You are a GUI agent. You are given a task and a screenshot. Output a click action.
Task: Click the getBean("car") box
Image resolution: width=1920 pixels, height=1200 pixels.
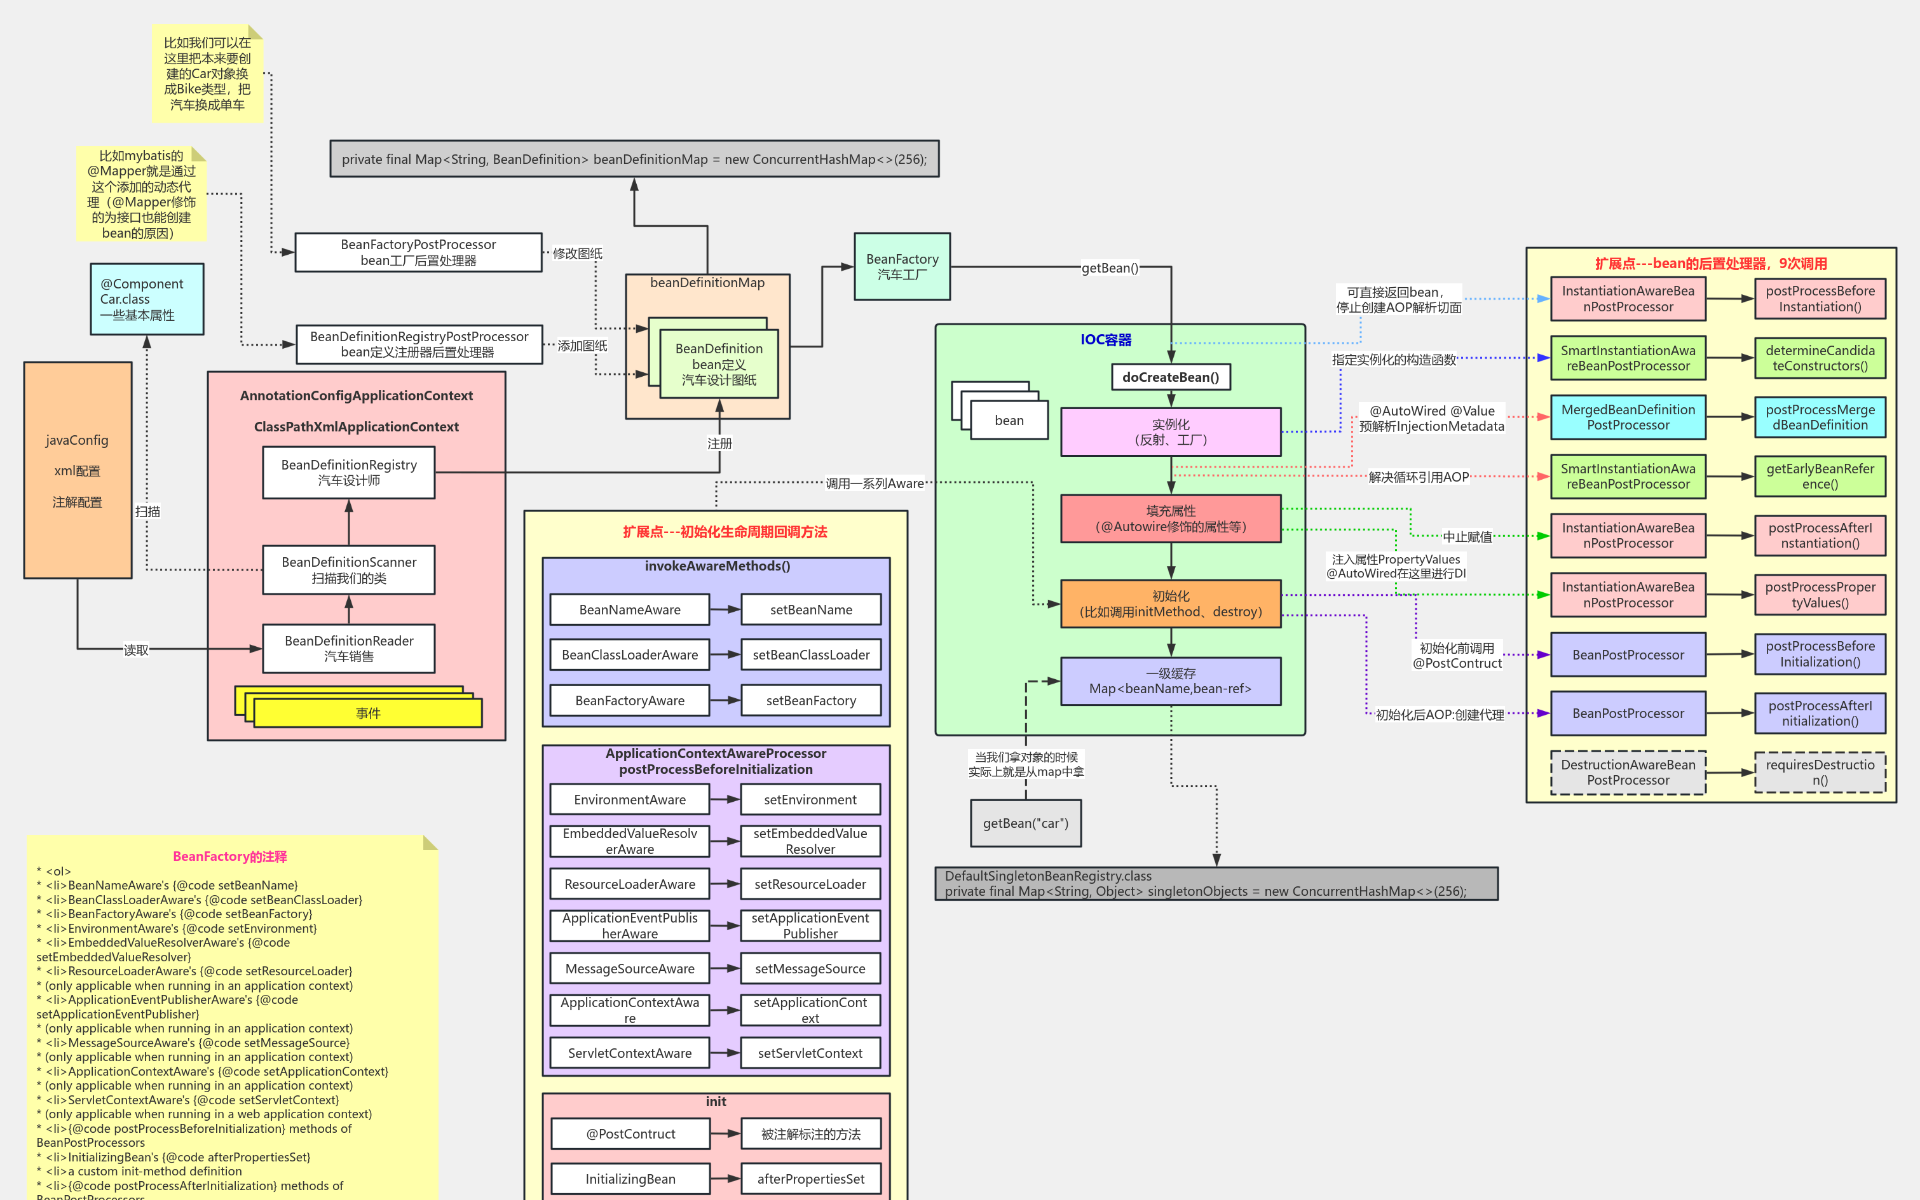[x=1025, y=823]
